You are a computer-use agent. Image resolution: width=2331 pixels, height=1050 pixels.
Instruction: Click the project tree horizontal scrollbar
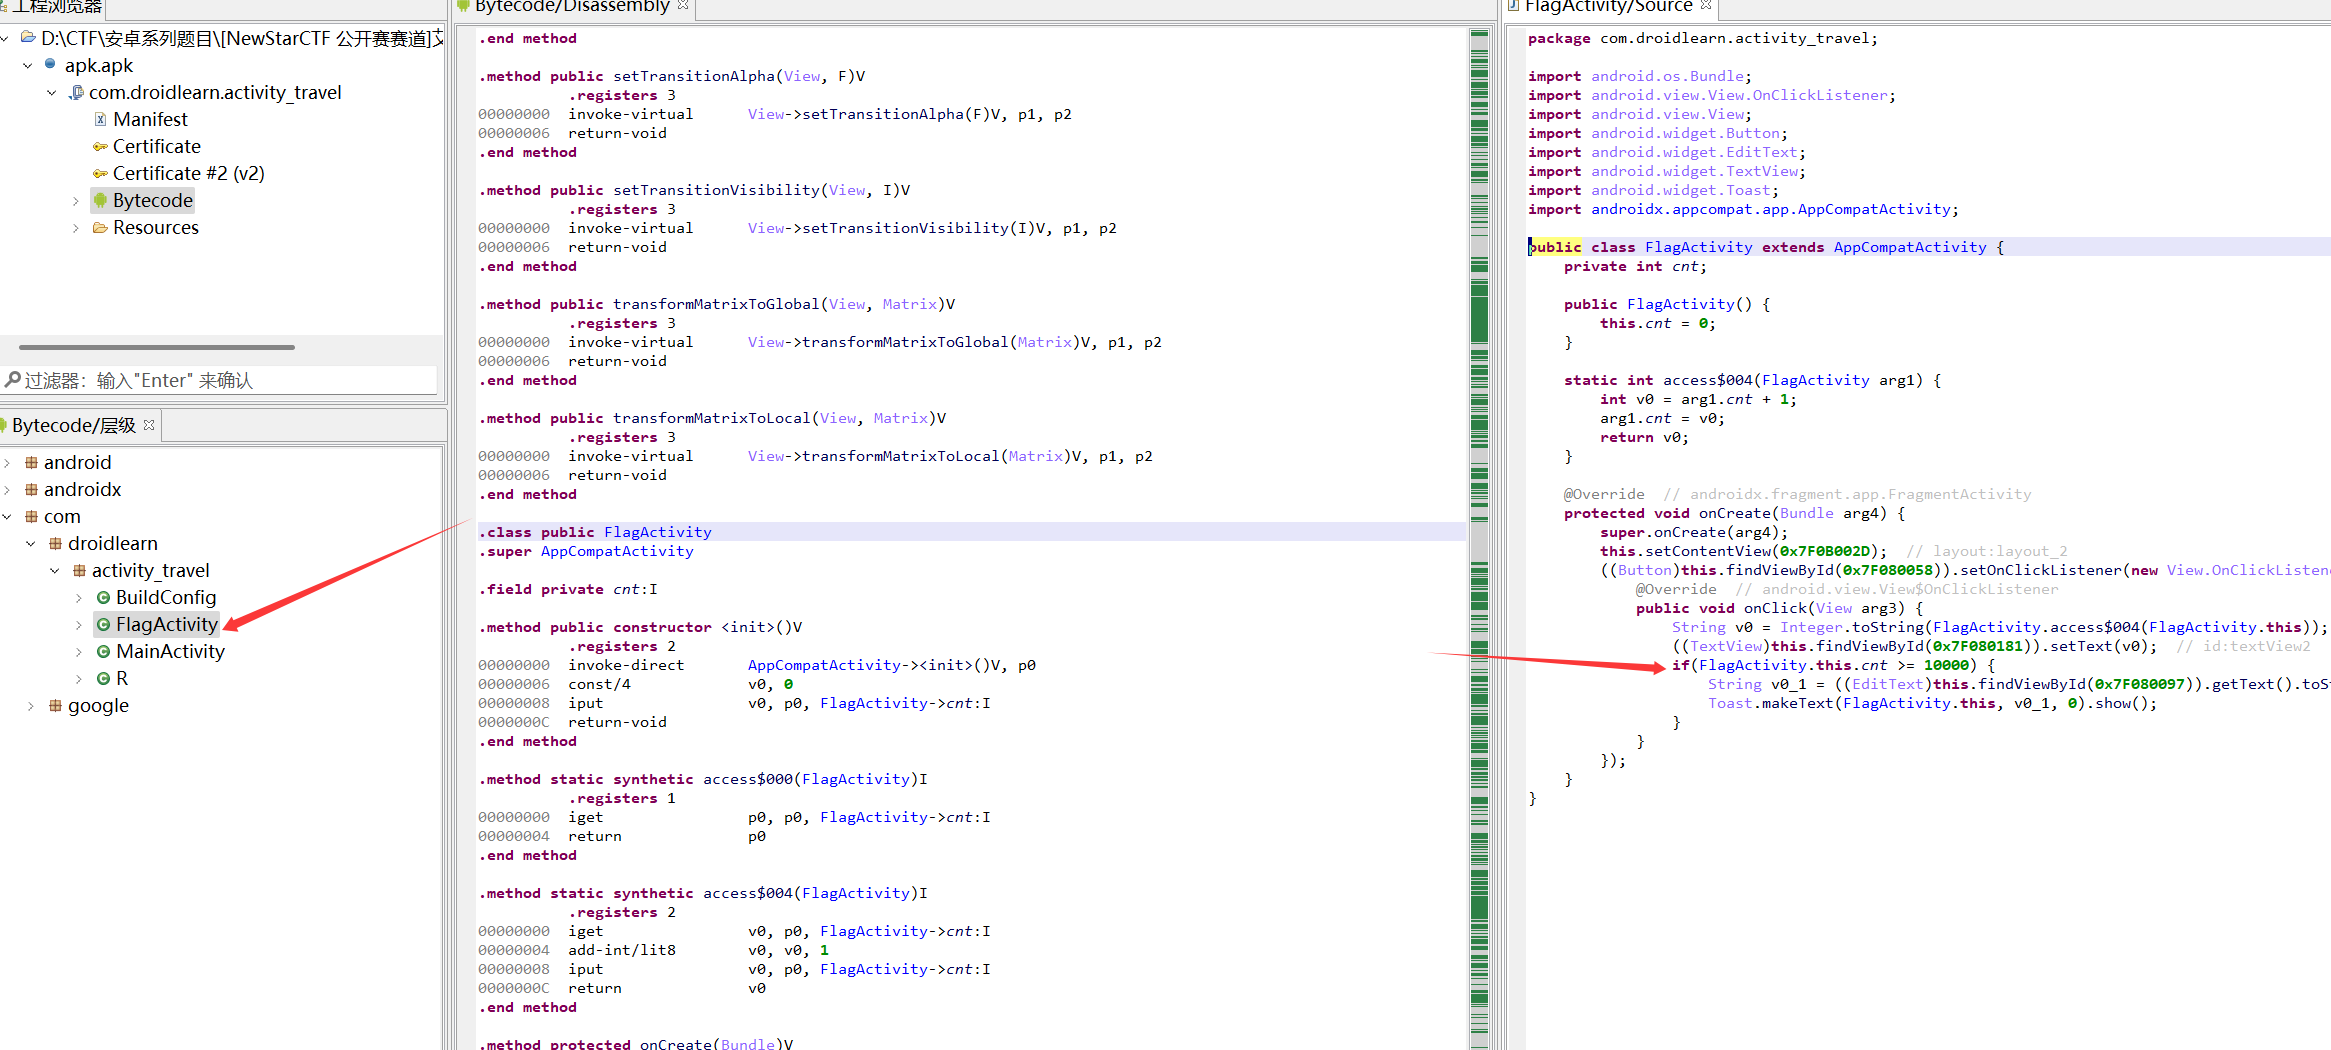point(157,347)
